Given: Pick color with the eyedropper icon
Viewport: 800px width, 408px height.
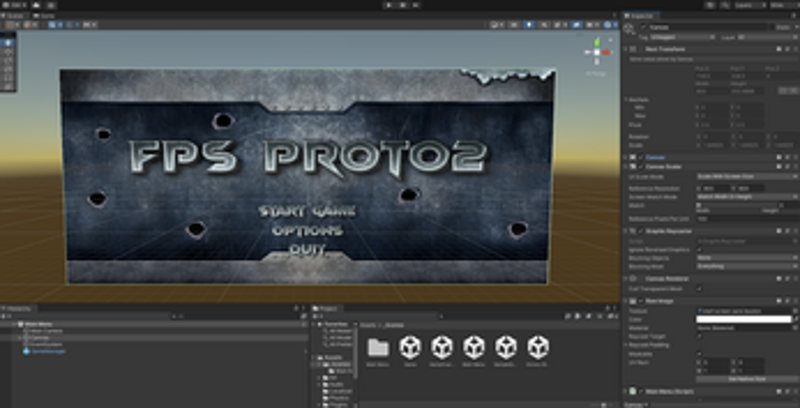Looking at the screenshot, I should 795,319.
